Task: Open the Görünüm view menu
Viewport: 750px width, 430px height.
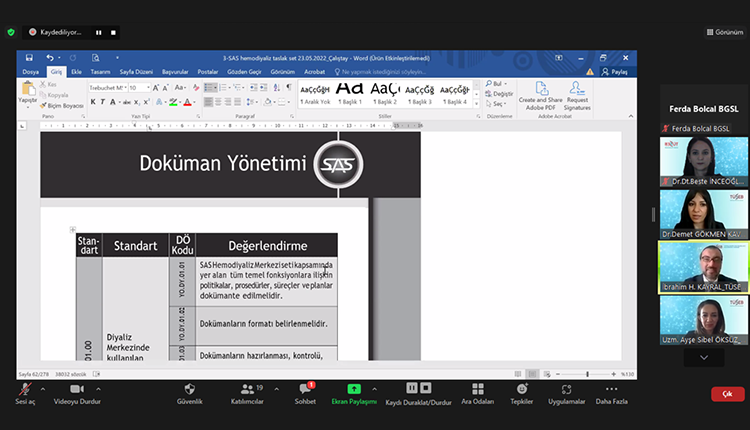Action: coord(723,32)
